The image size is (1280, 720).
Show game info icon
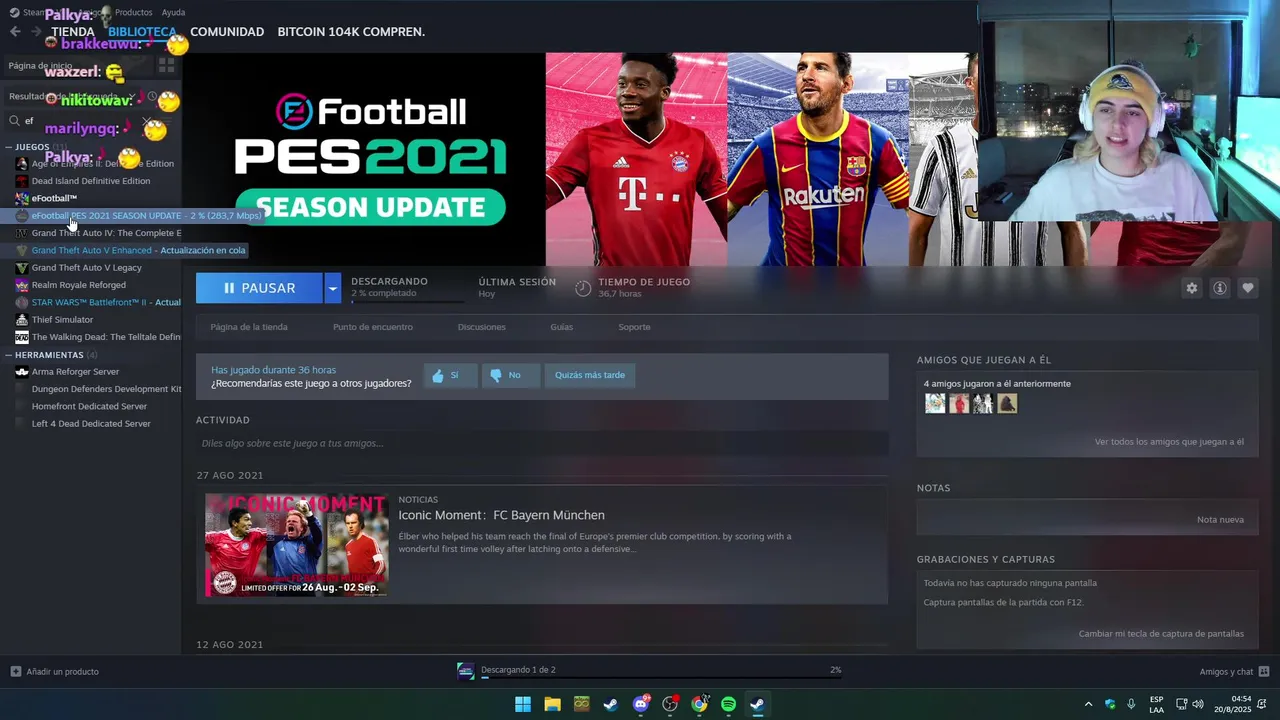click(1219, 288)
